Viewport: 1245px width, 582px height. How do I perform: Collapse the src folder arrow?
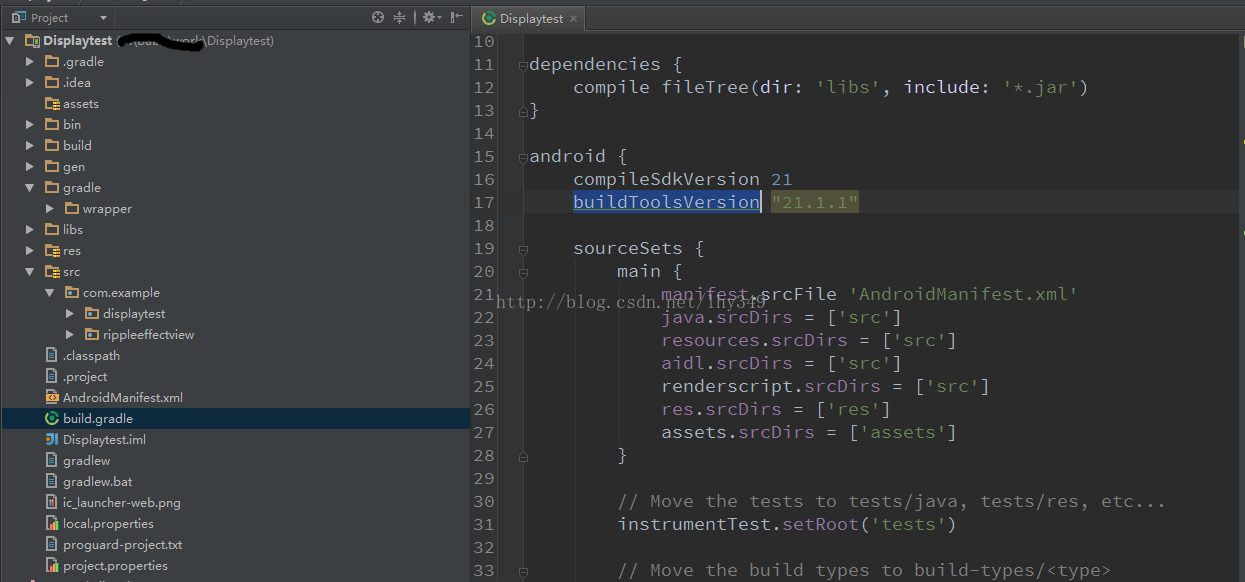tap(30, 272)
